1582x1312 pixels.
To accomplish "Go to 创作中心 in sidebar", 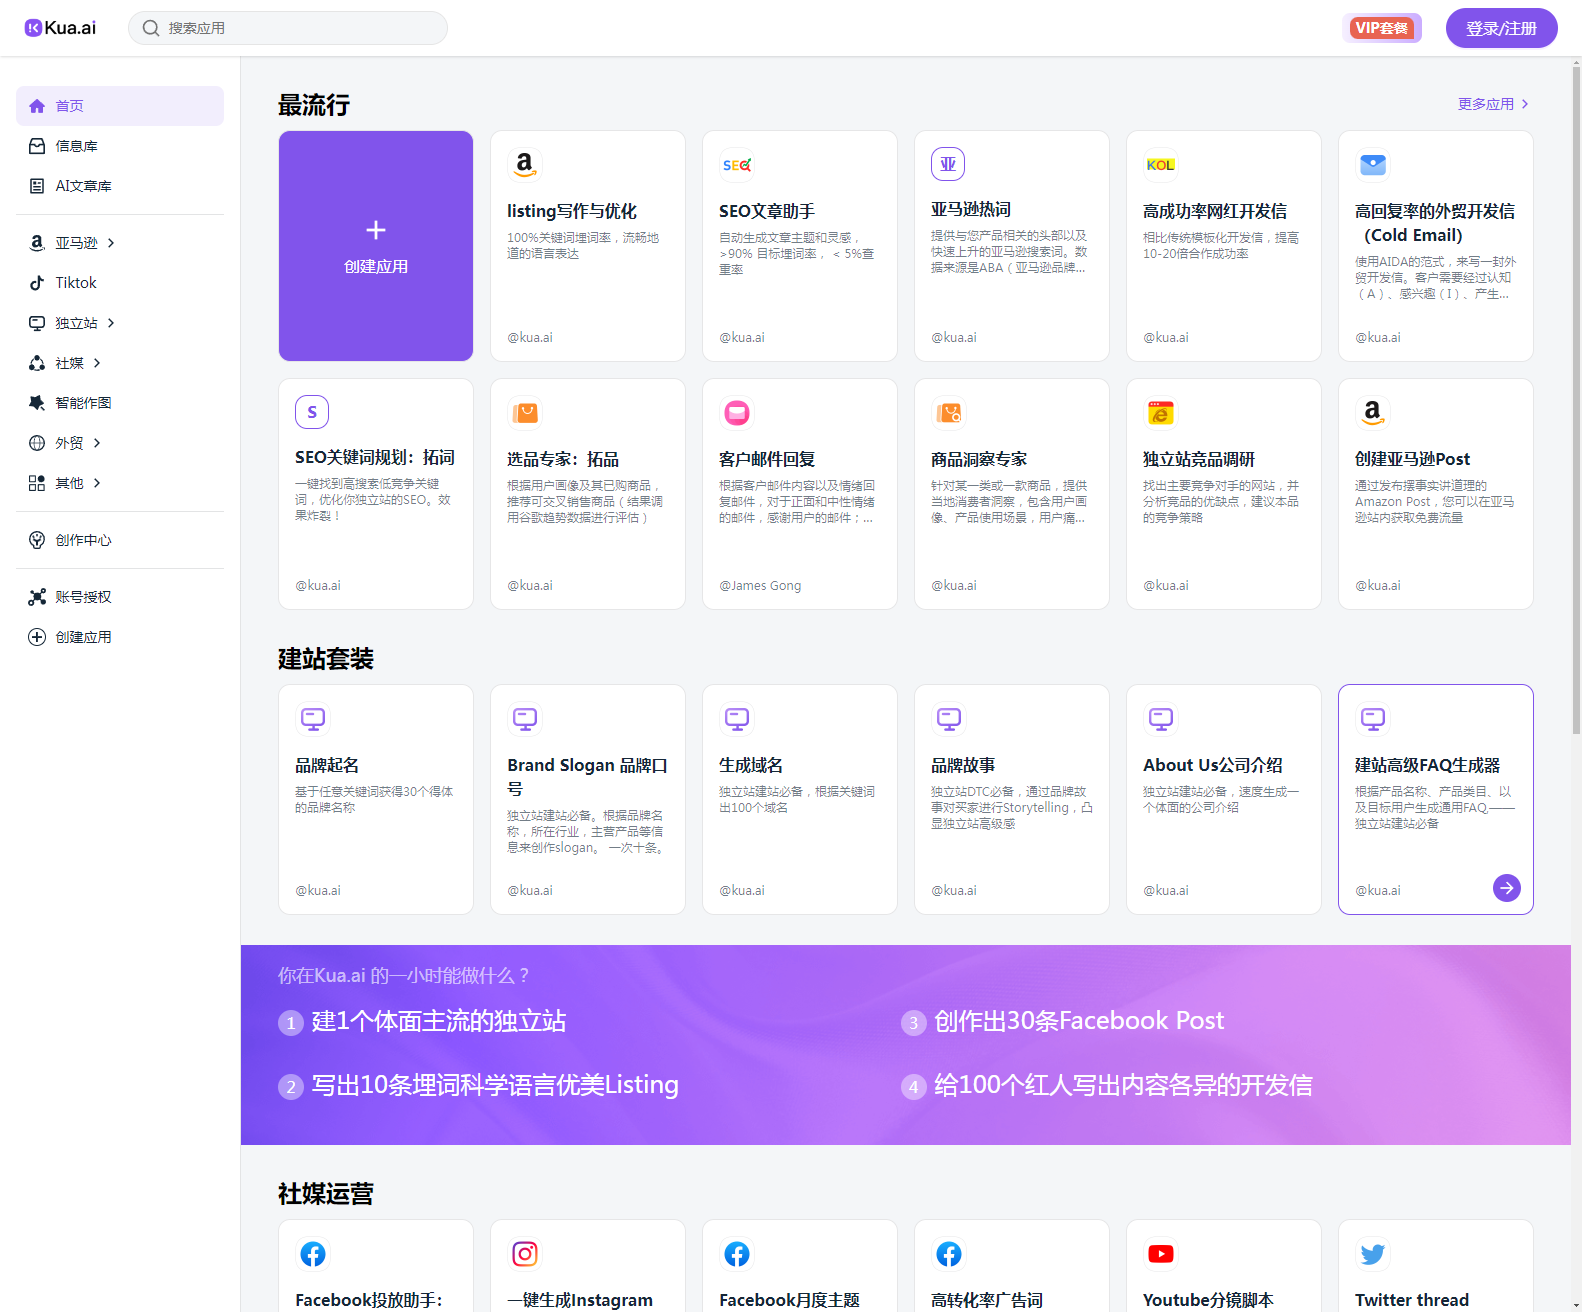I will point(83,540).
